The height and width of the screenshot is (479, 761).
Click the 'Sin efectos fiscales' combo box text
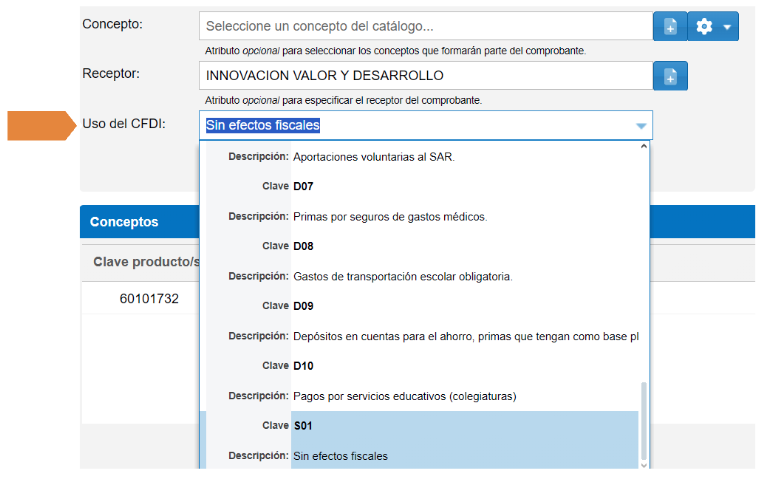(262, 125)
